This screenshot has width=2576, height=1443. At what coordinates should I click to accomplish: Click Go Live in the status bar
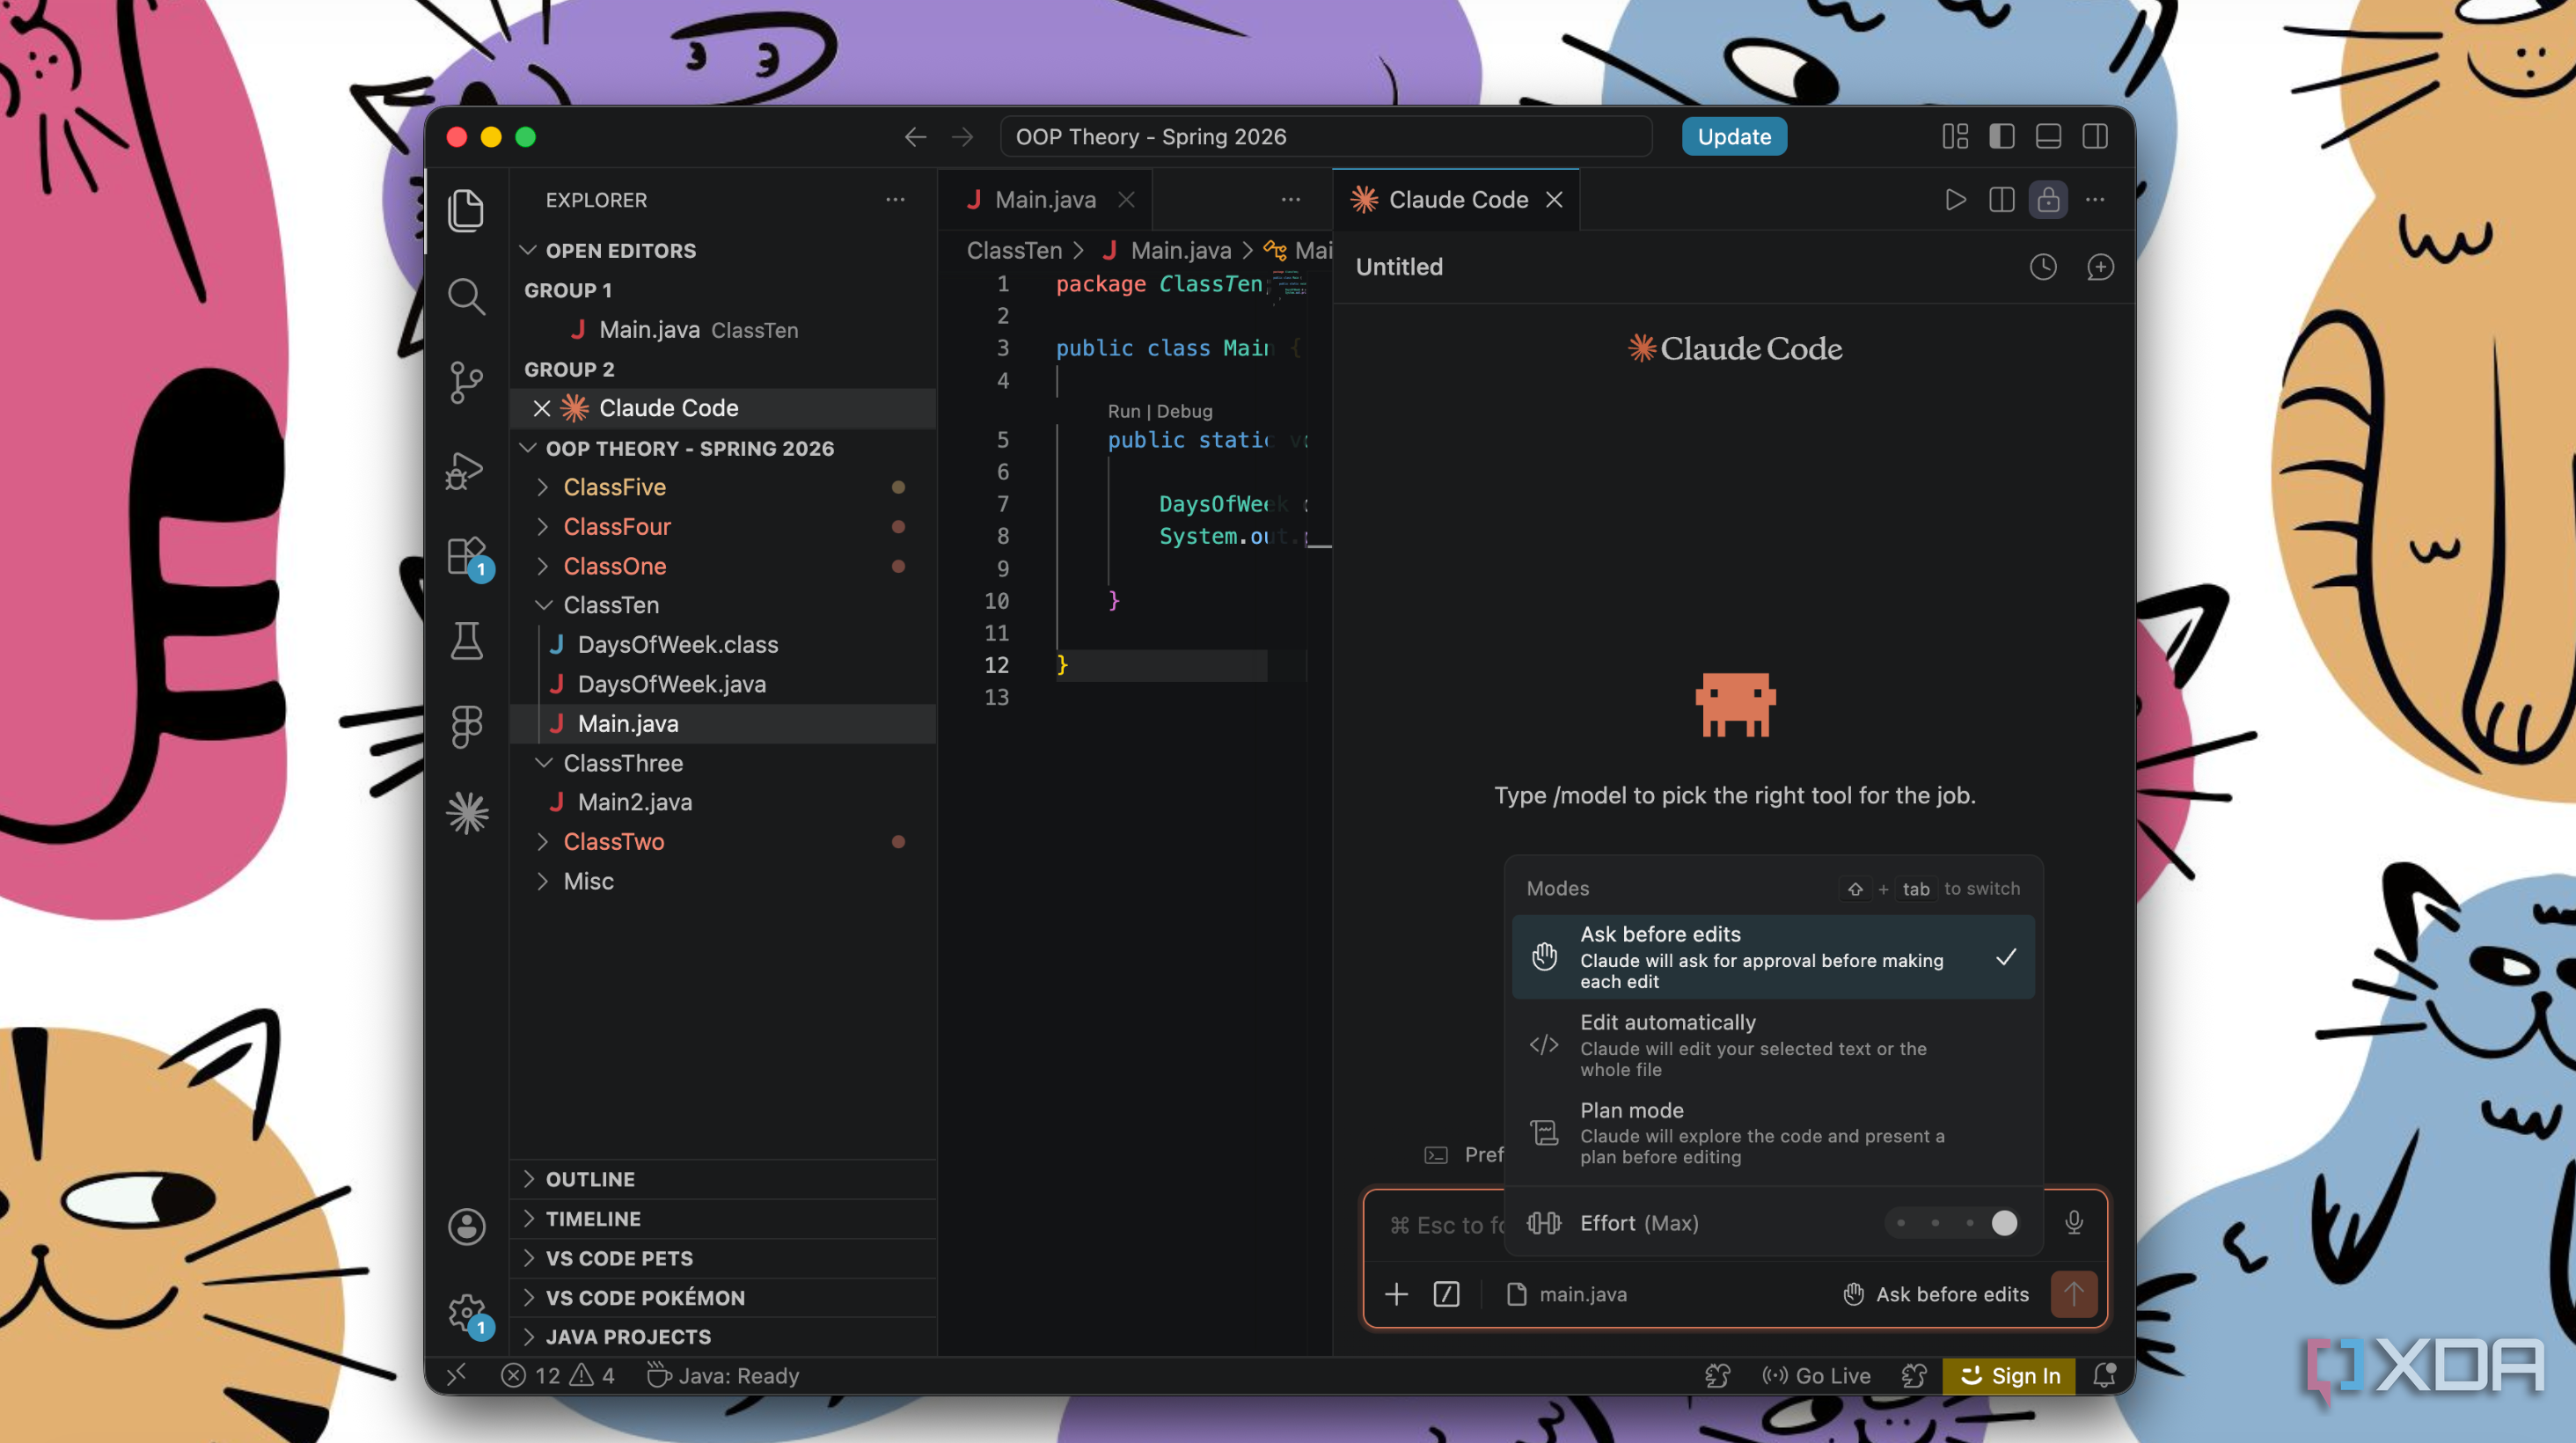(x=1815, y=1376)
